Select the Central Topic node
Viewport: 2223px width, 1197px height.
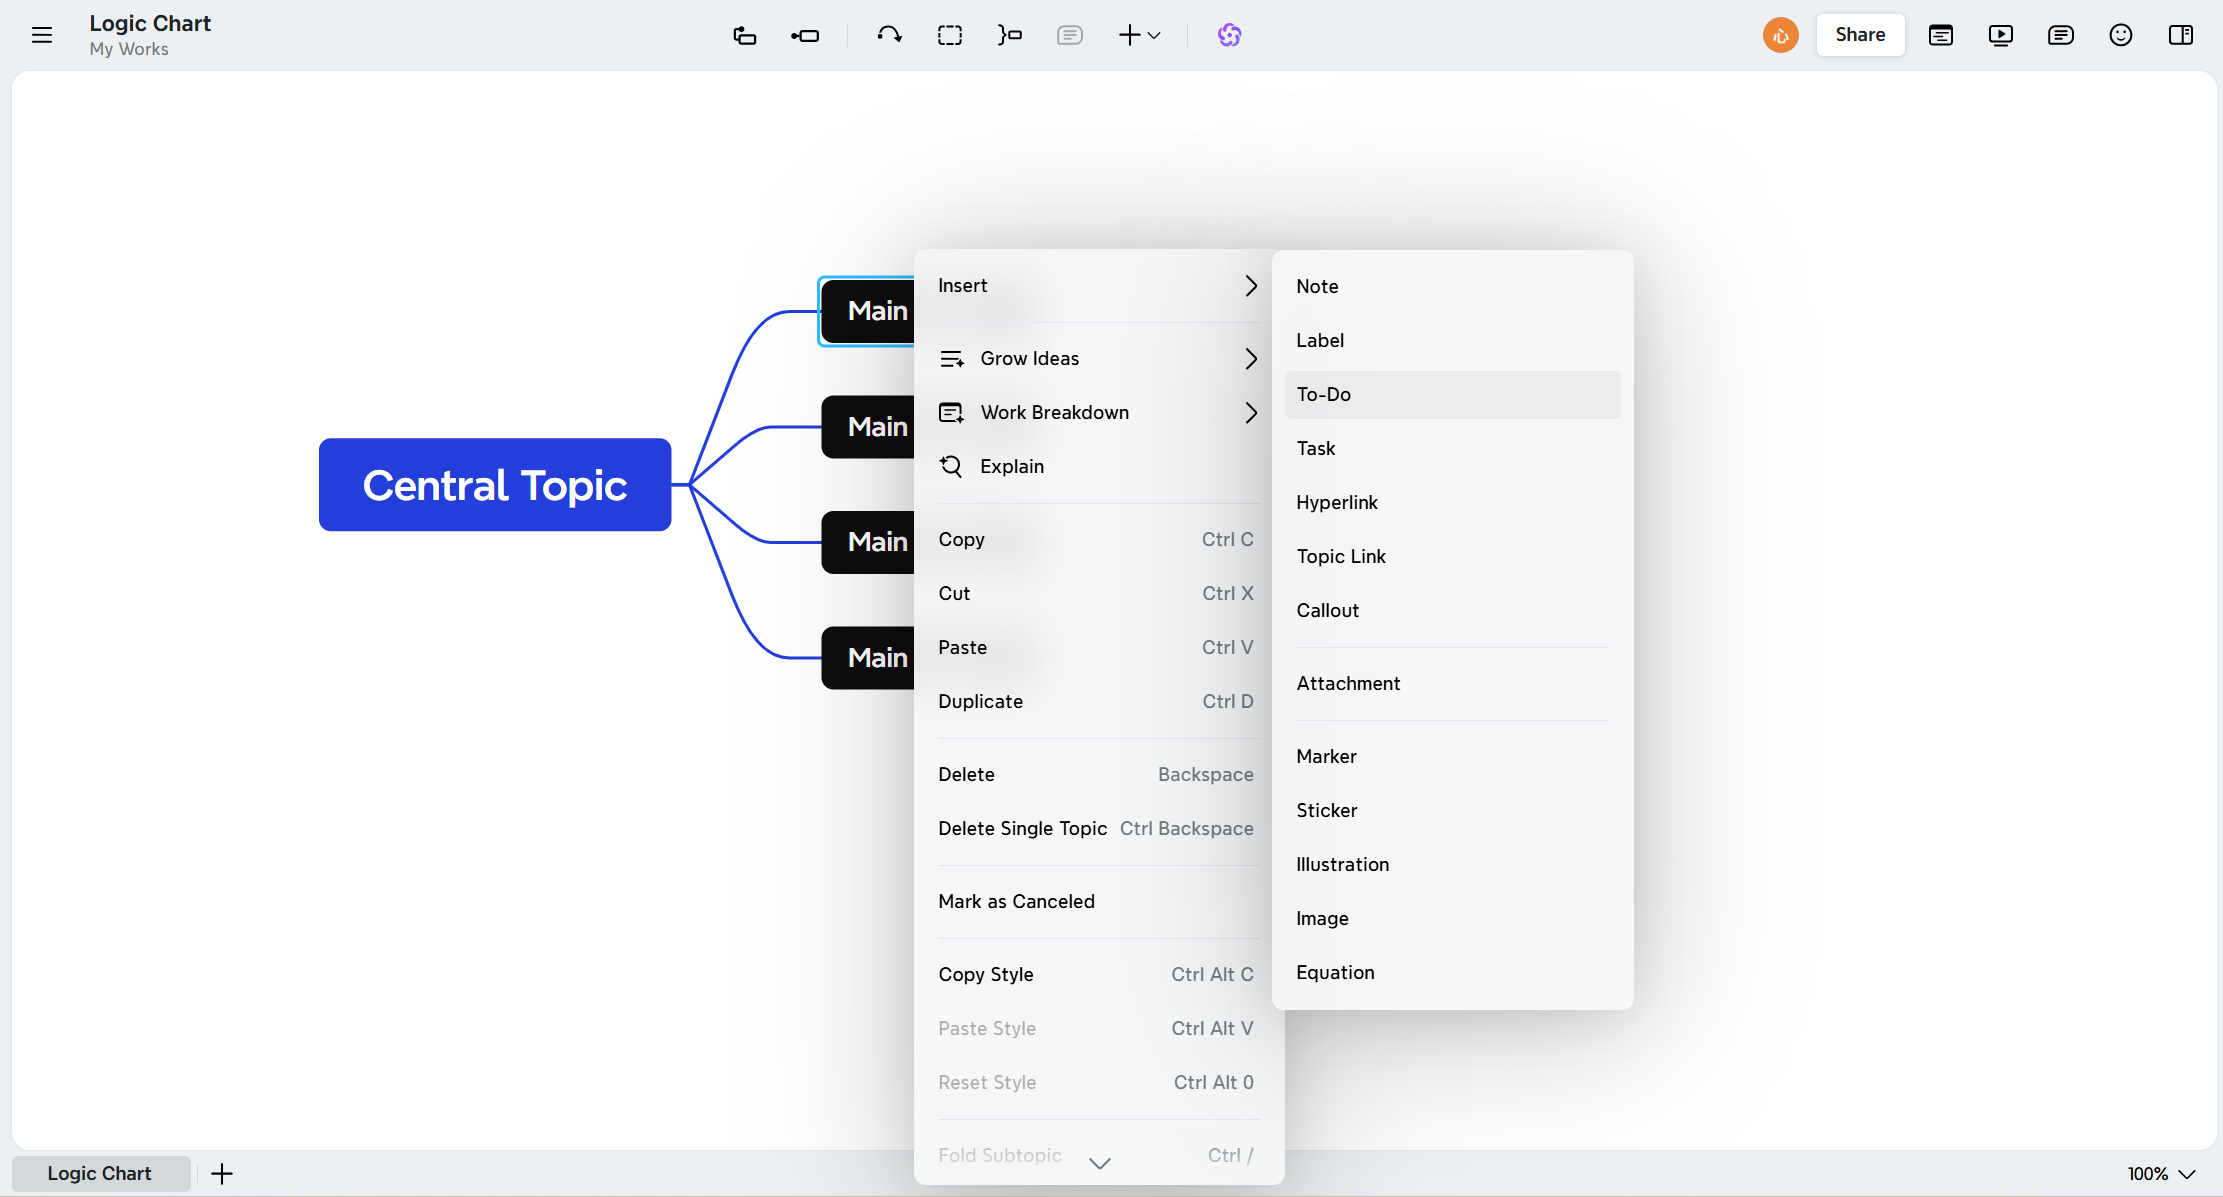(x=495, y=485)
